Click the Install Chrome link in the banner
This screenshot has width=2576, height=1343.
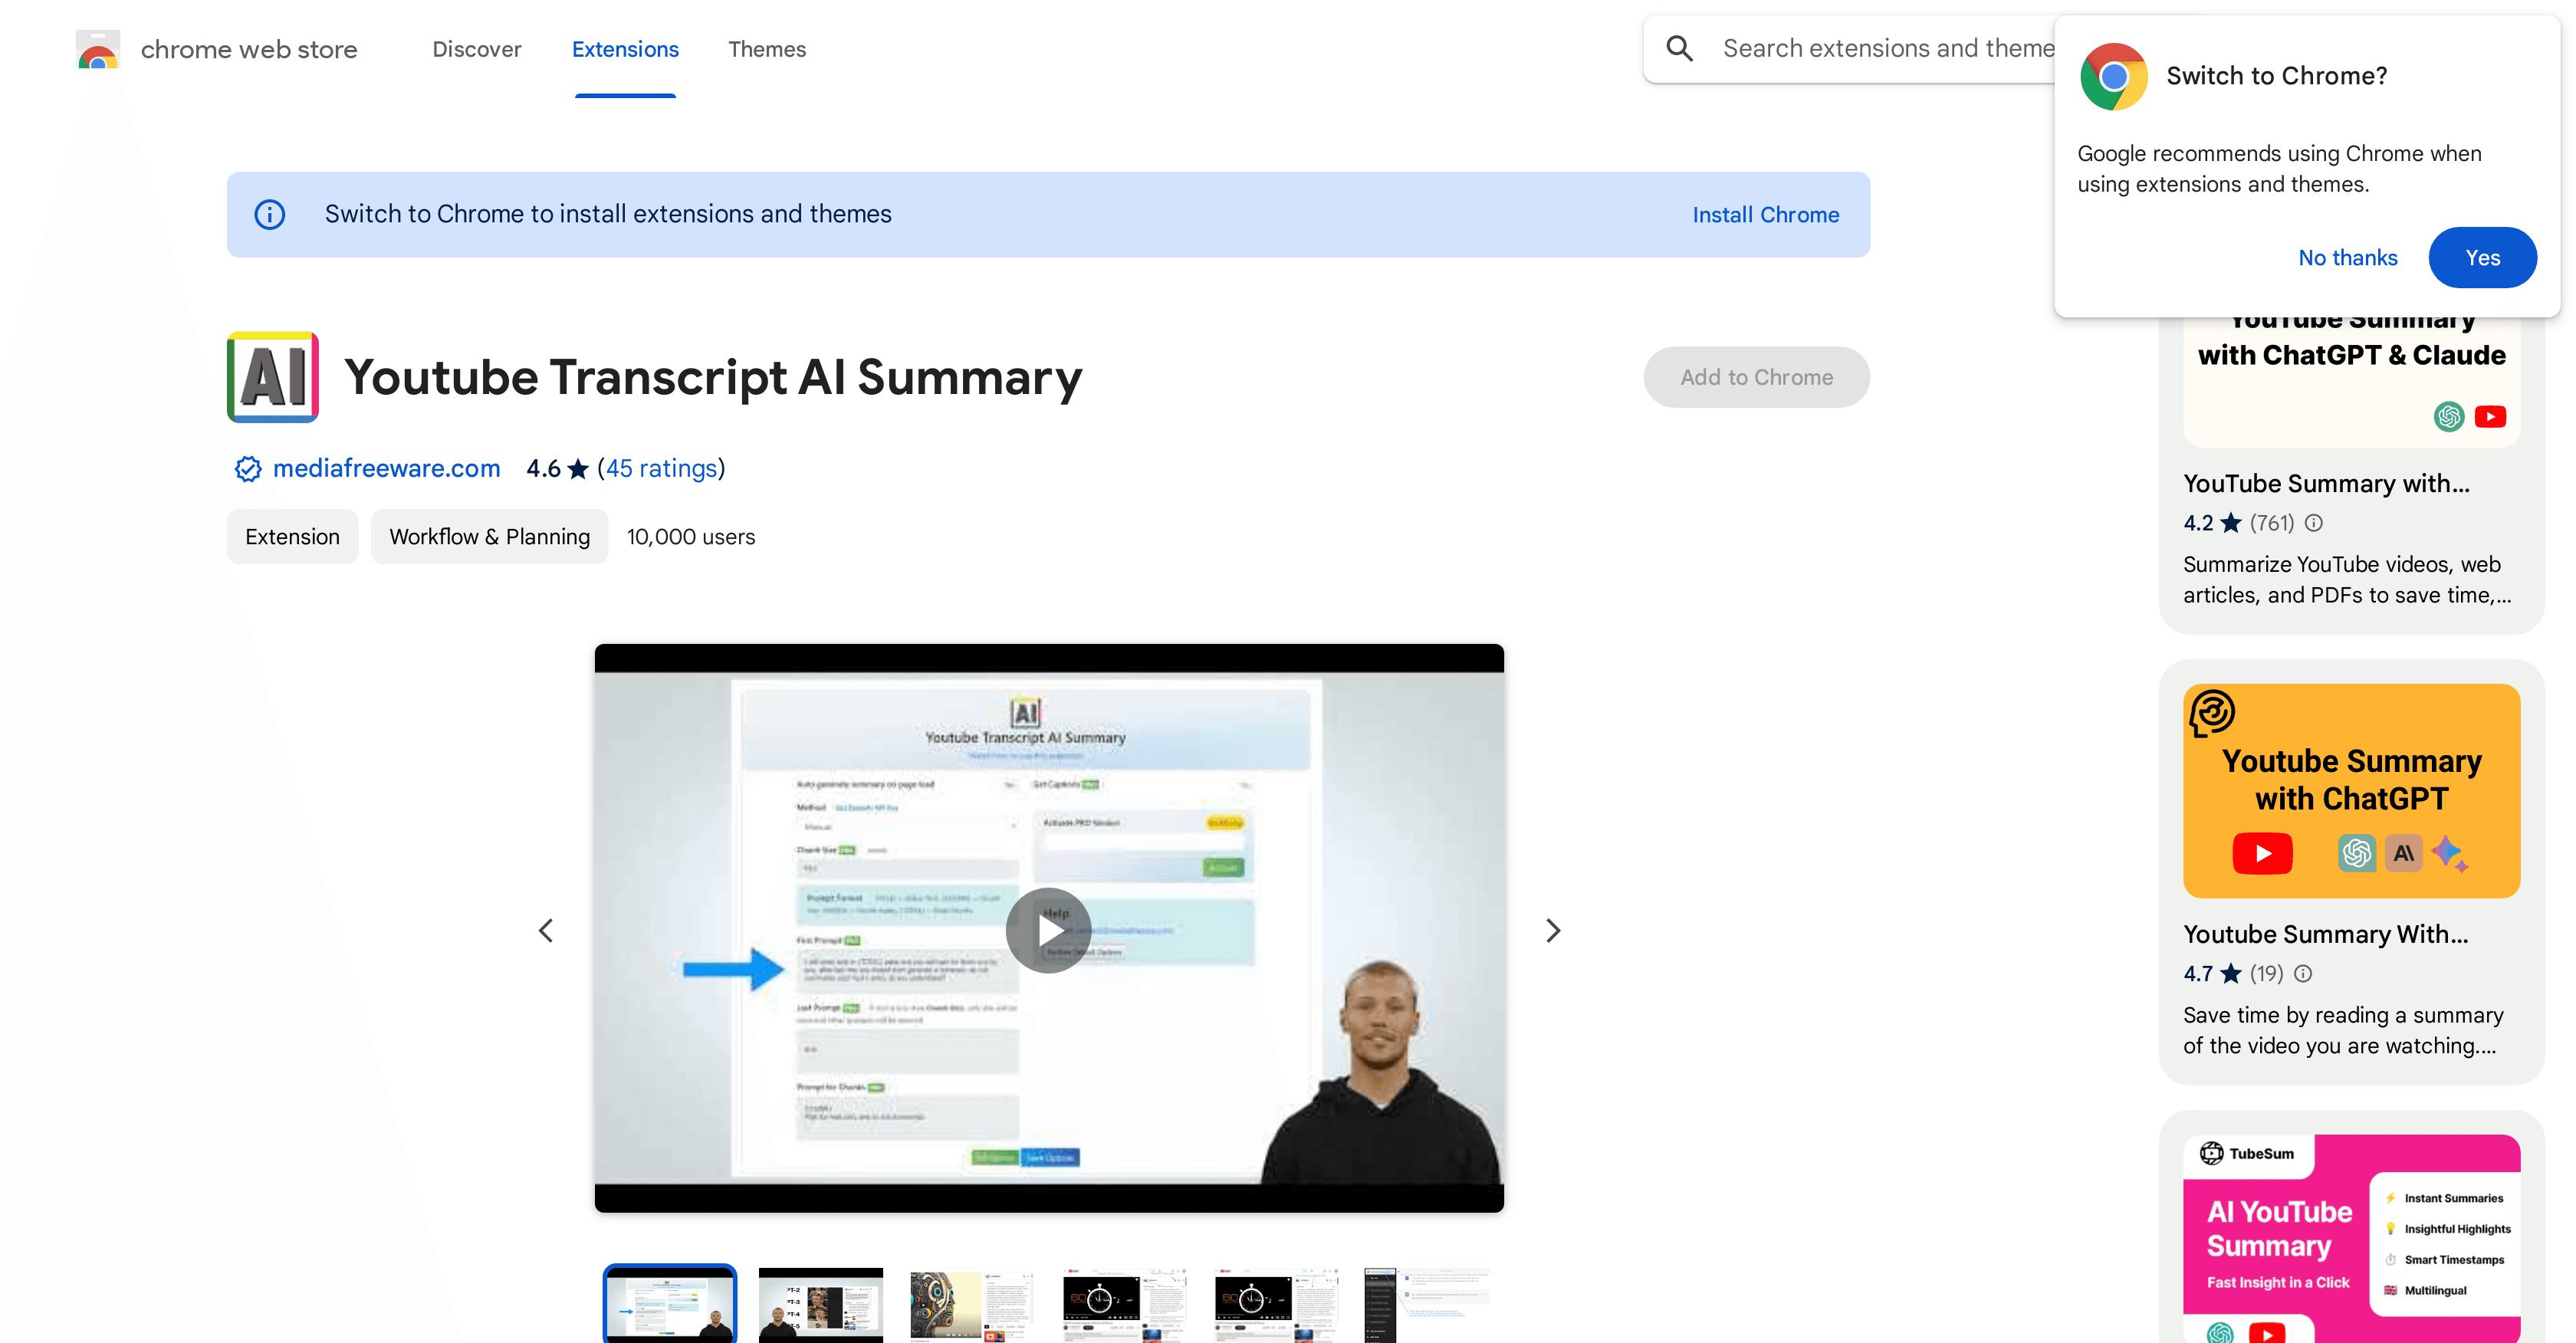tap(1766, 214)
